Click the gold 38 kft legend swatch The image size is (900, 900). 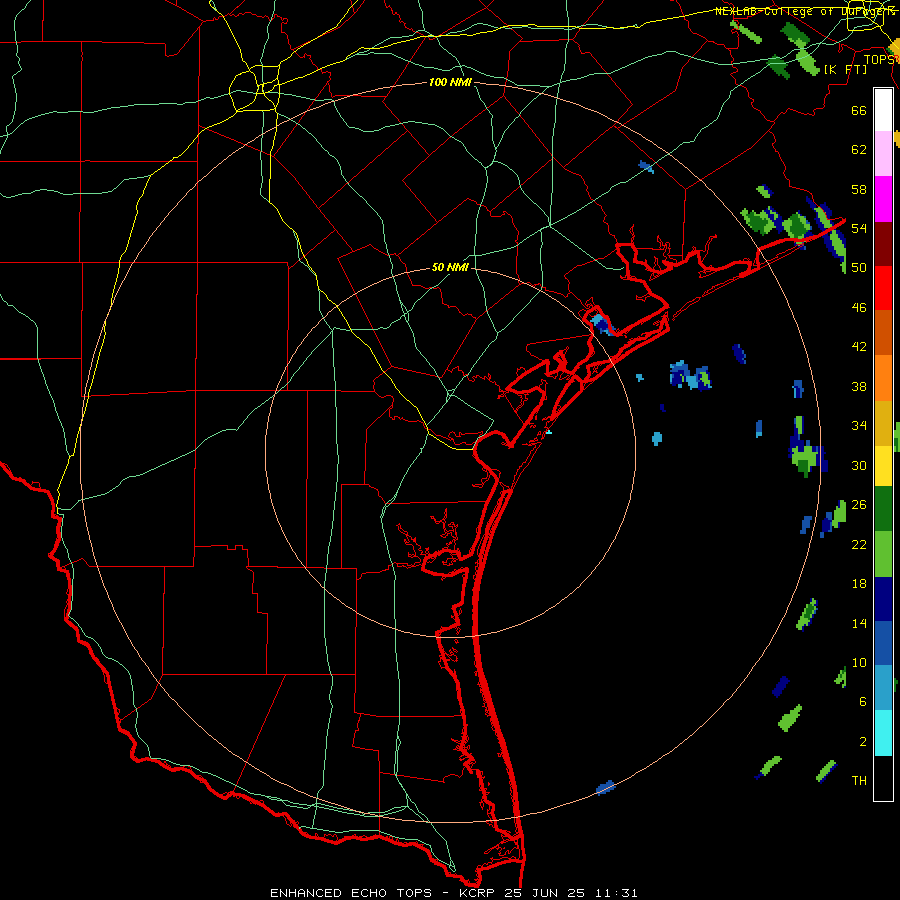pyautogui.click(x=883, y=423)
